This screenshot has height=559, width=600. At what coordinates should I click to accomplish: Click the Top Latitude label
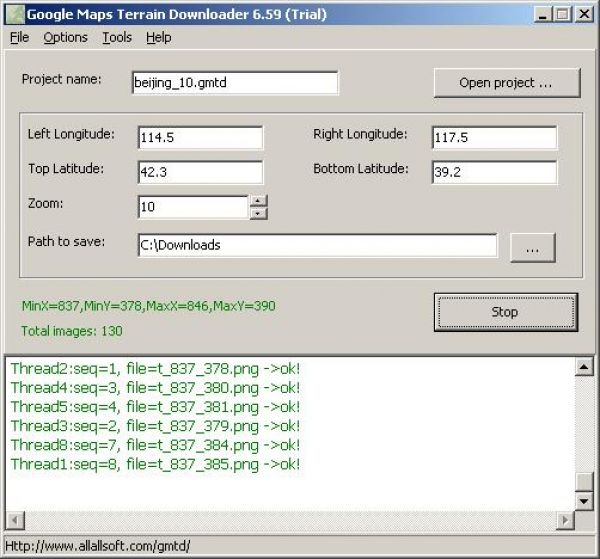click(x=66, y=169)
